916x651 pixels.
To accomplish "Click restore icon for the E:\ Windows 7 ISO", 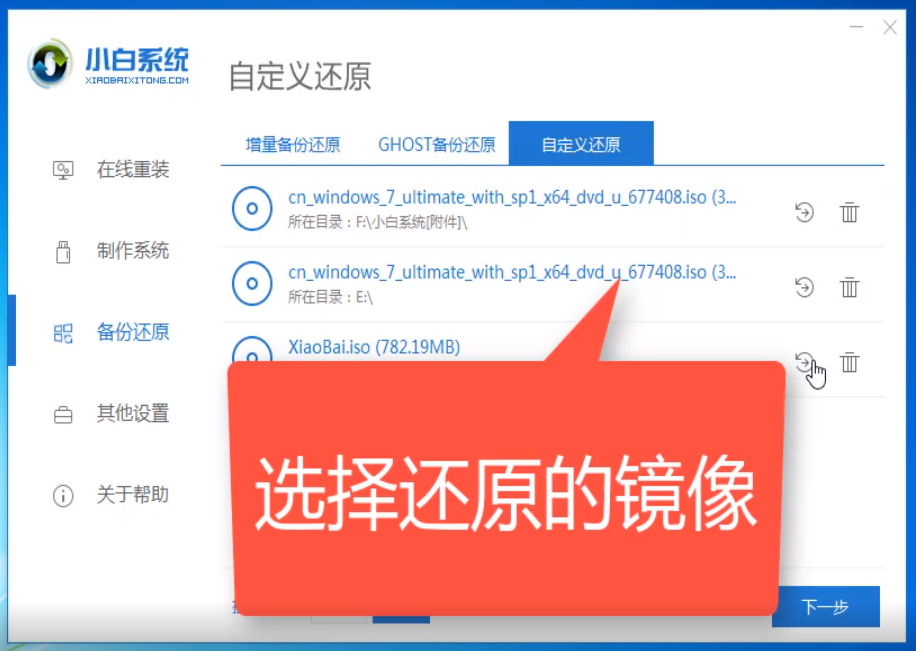I will click(x=804, y=287).
